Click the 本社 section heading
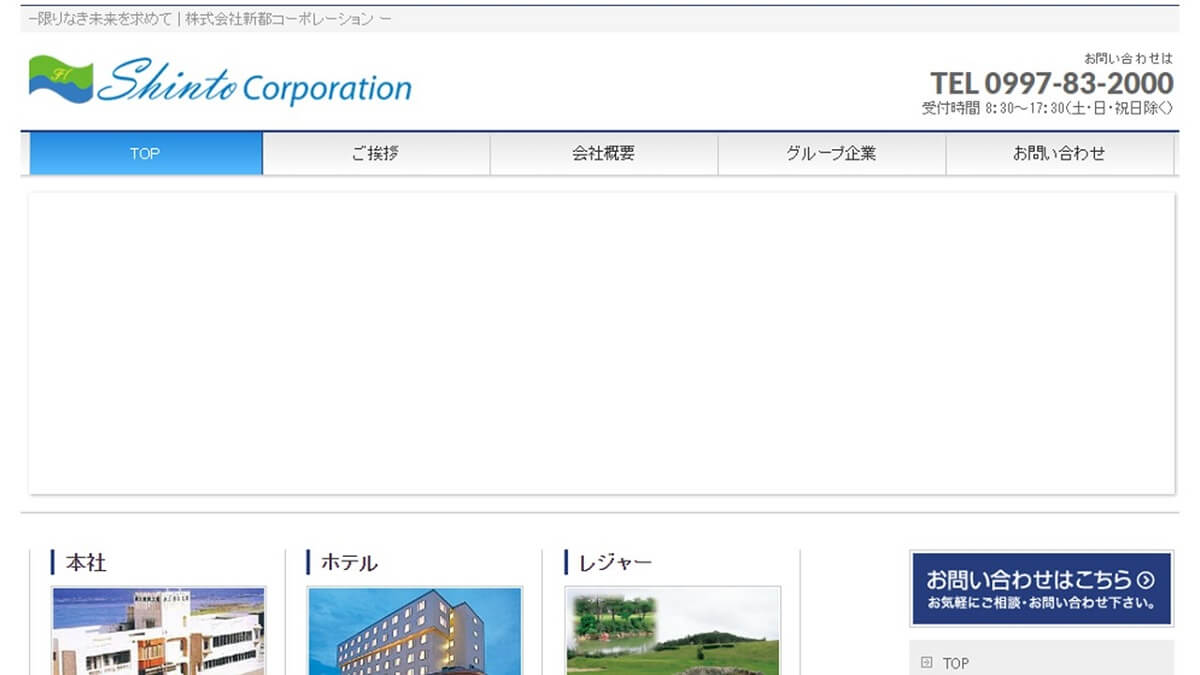1200x675 pixels. 86,563
